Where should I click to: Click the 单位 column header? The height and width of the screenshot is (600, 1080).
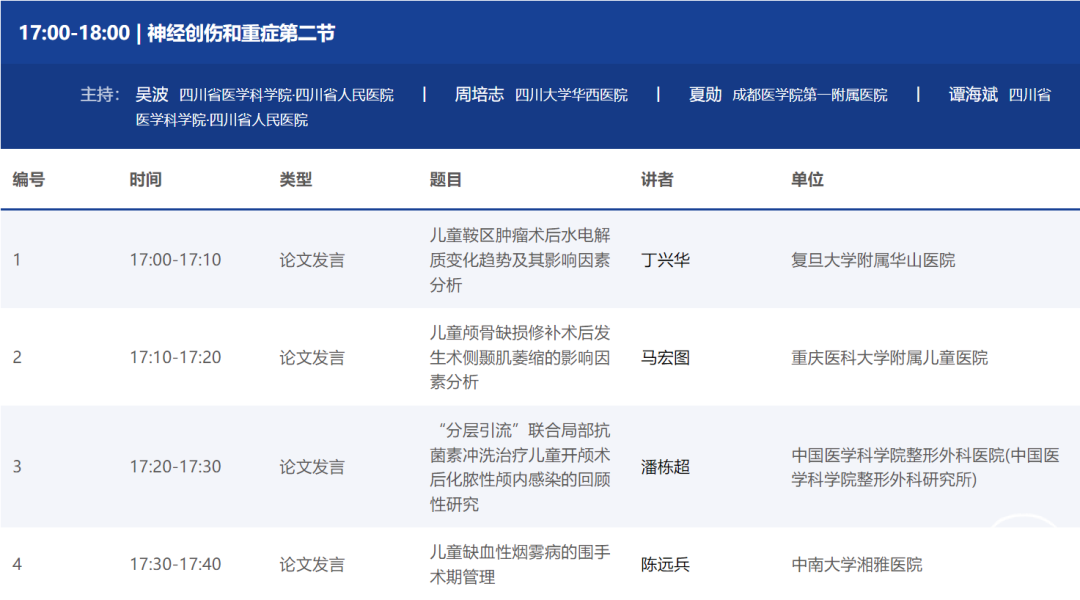tap(807, 180)
